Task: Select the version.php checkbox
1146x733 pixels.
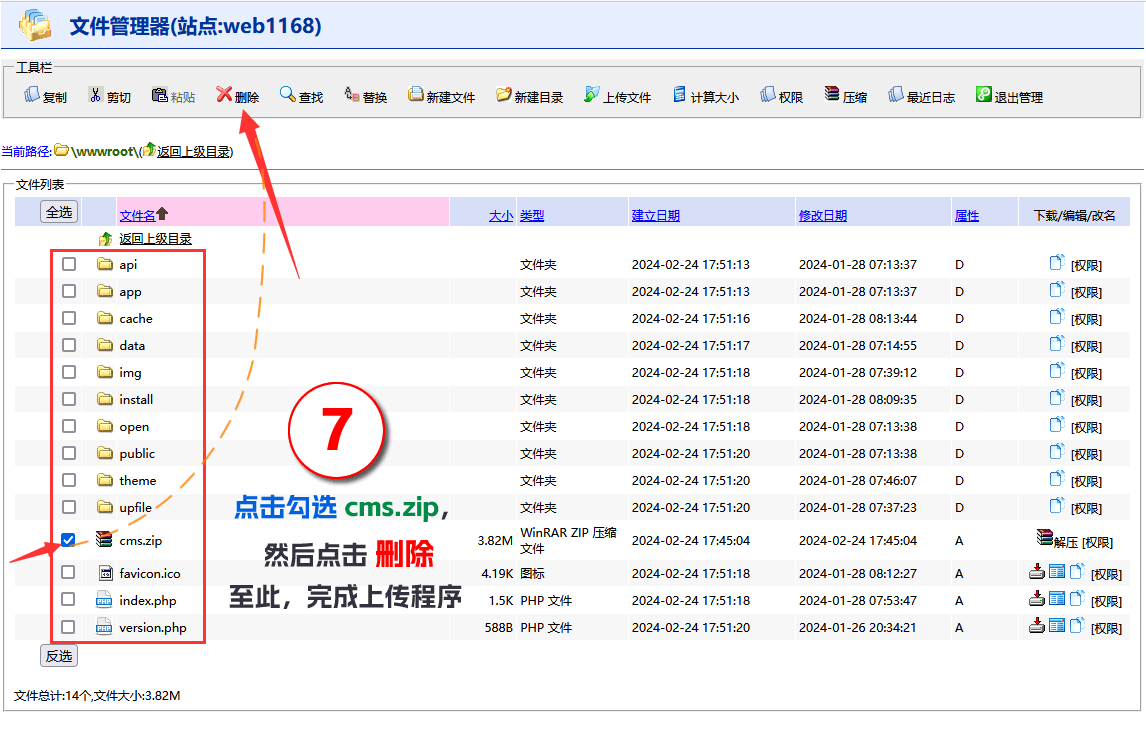Action: [68, 627]
